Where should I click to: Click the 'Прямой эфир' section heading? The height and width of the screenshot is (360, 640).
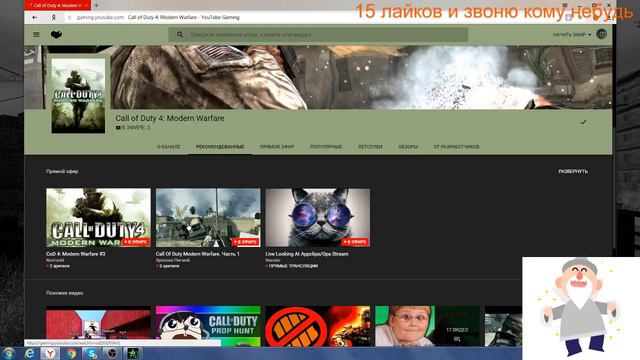[x=62, y=171]
